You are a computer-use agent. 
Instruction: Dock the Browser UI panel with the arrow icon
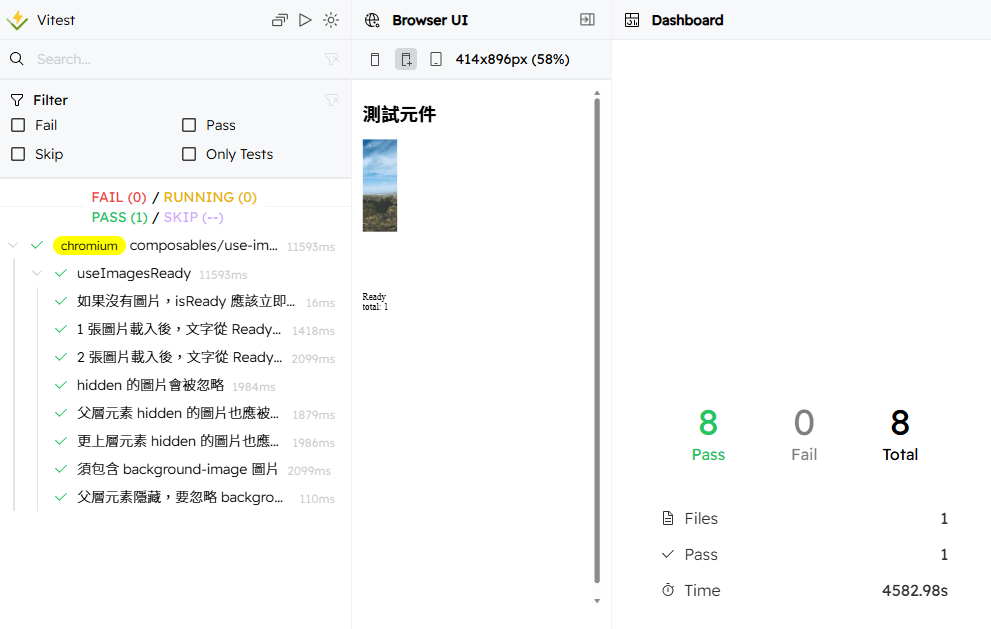click(587, 19)
